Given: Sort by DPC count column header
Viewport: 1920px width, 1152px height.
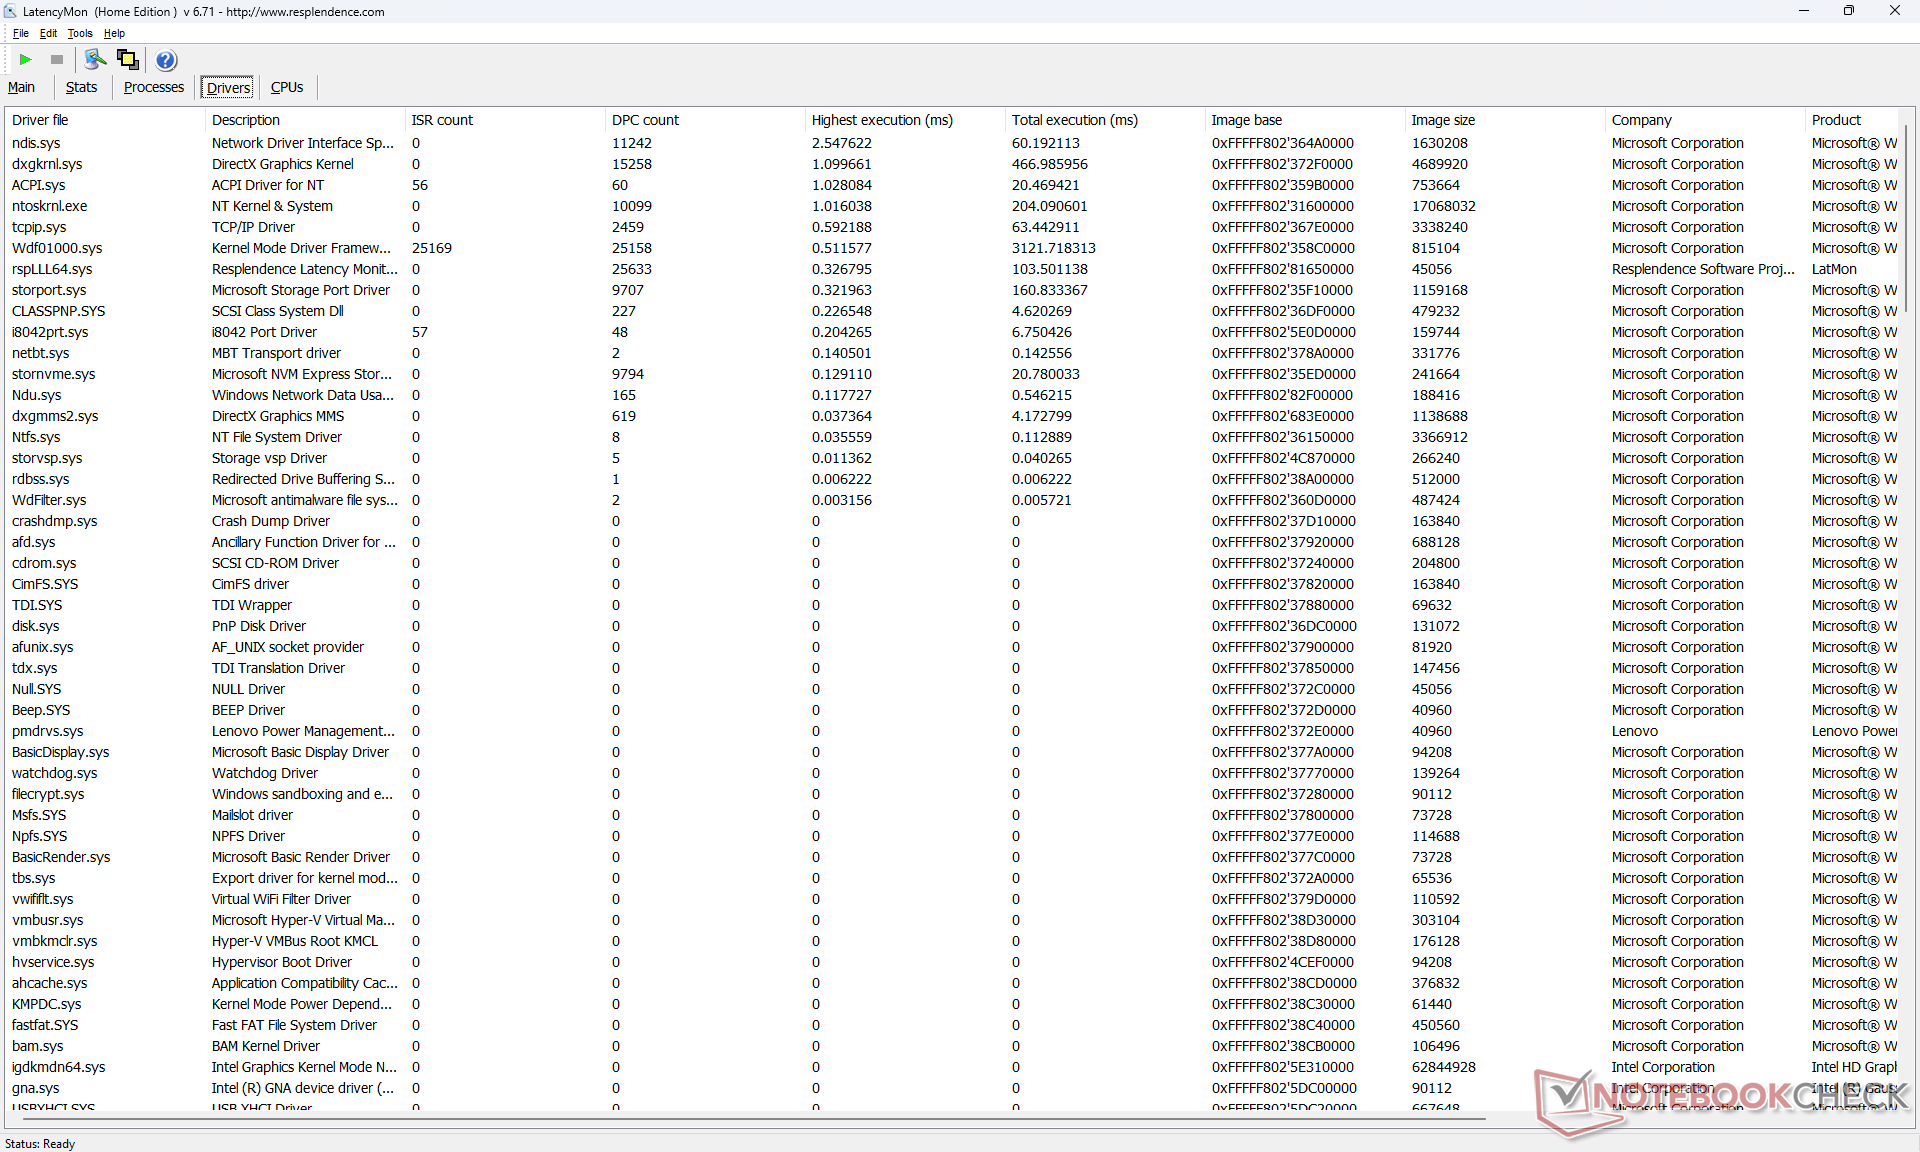Looking at the screenshot, I should click(645, 120).
